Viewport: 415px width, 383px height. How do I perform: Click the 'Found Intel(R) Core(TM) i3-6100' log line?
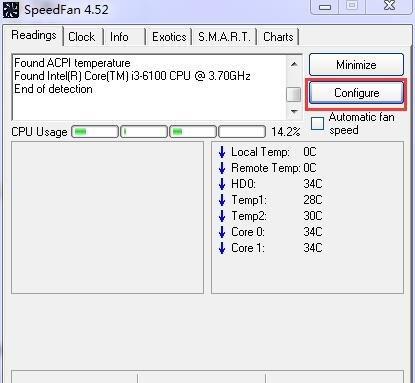(132, 76)
